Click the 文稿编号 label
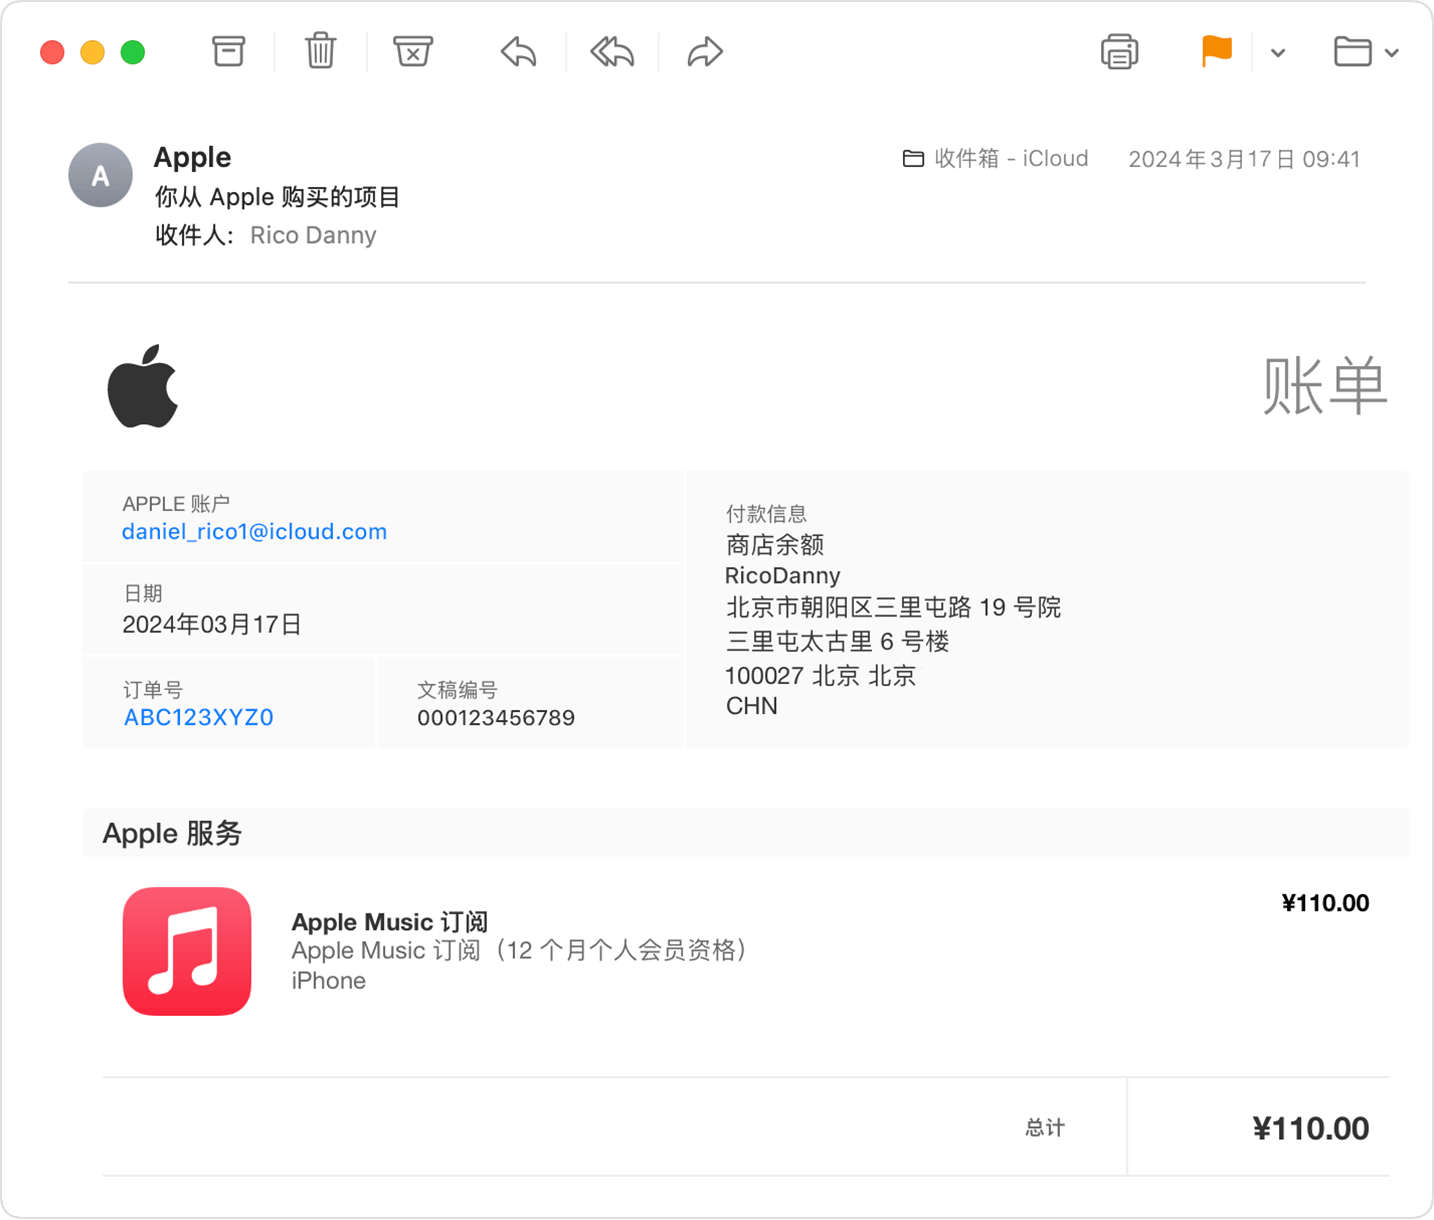1434x1220 pixels. 457,690
